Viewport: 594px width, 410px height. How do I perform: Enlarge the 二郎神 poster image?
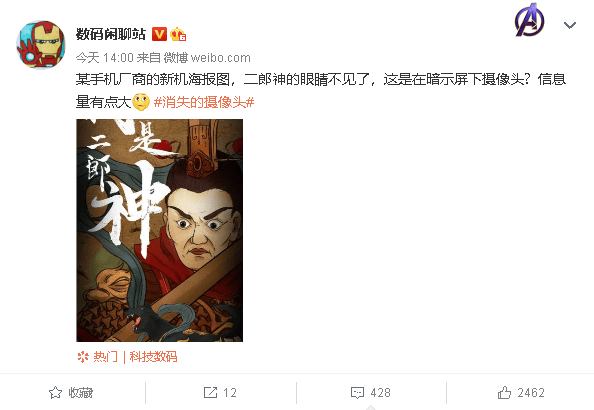tap(159, 230)
